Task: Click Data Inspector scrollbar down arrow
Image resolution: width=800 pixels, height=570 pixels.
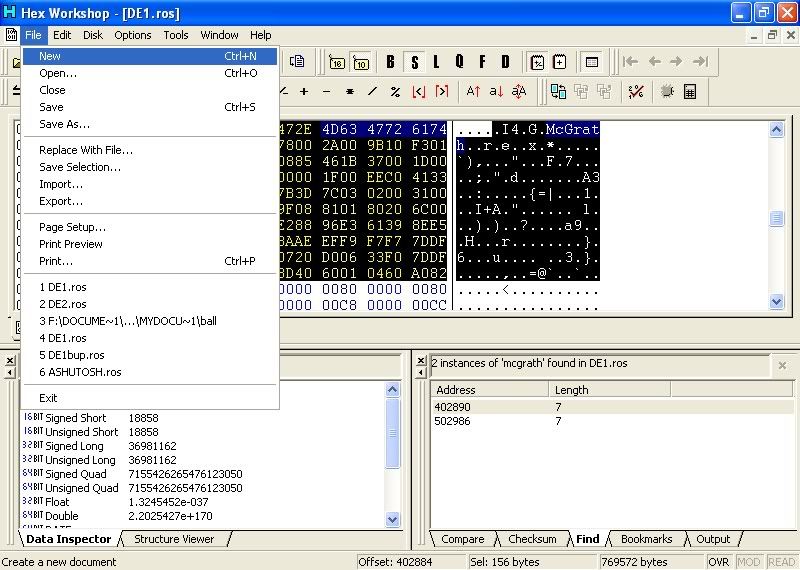Action: 392,519
